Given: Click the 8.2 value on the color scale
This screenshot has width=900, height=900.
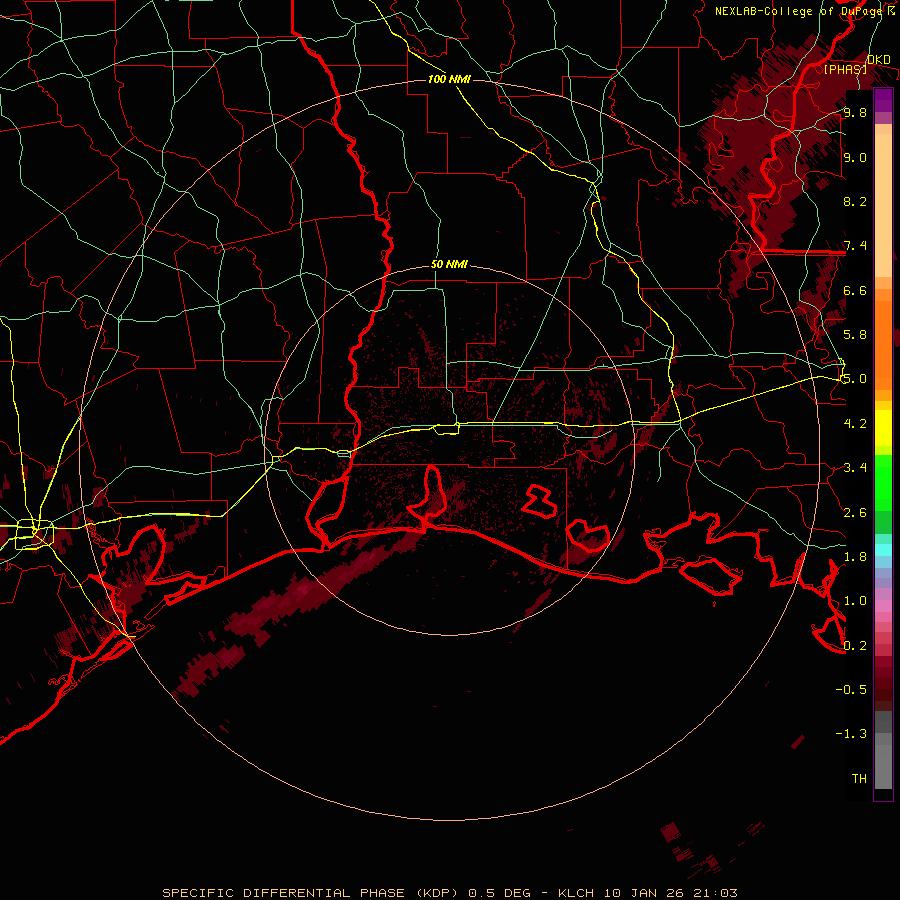Looking at the screenshot, I should point(855,201).
